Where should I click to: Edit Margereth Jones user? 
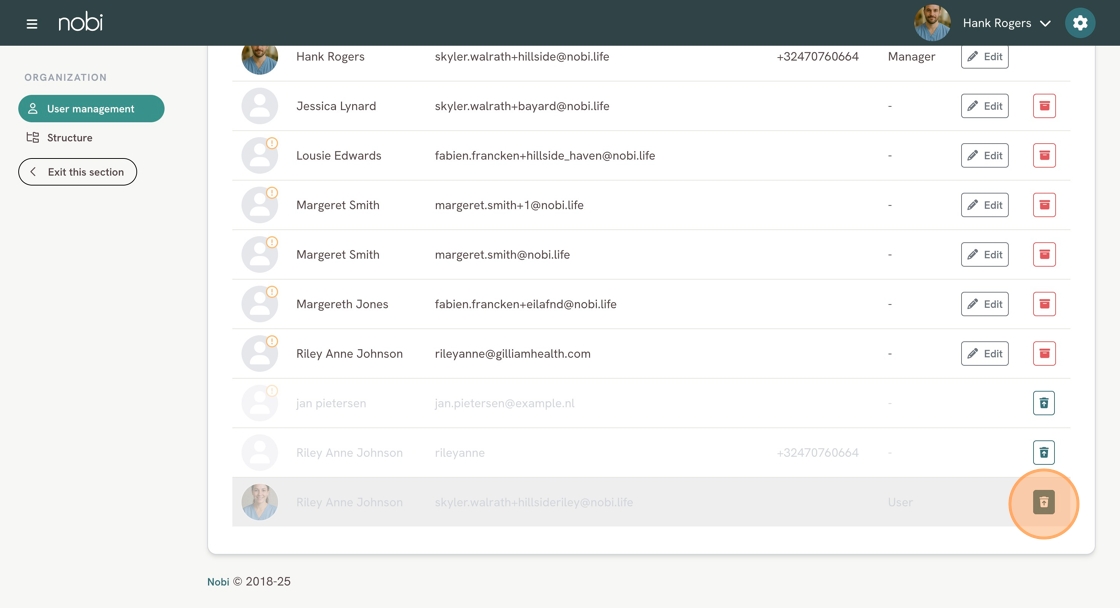click(984, 304)
